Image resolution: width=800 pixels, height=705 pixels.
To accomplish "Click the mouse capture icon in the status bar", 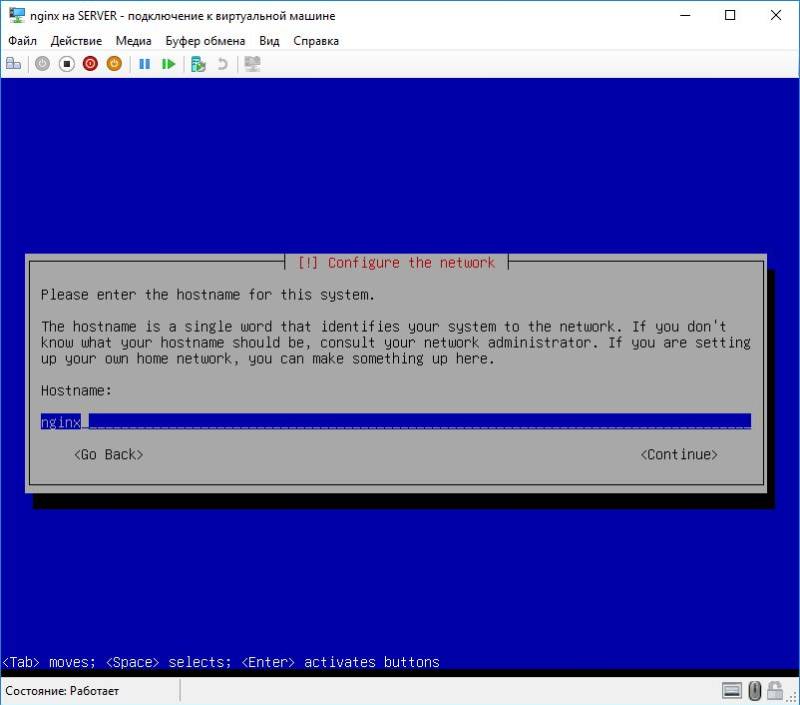I will click(x=754, y=690).
